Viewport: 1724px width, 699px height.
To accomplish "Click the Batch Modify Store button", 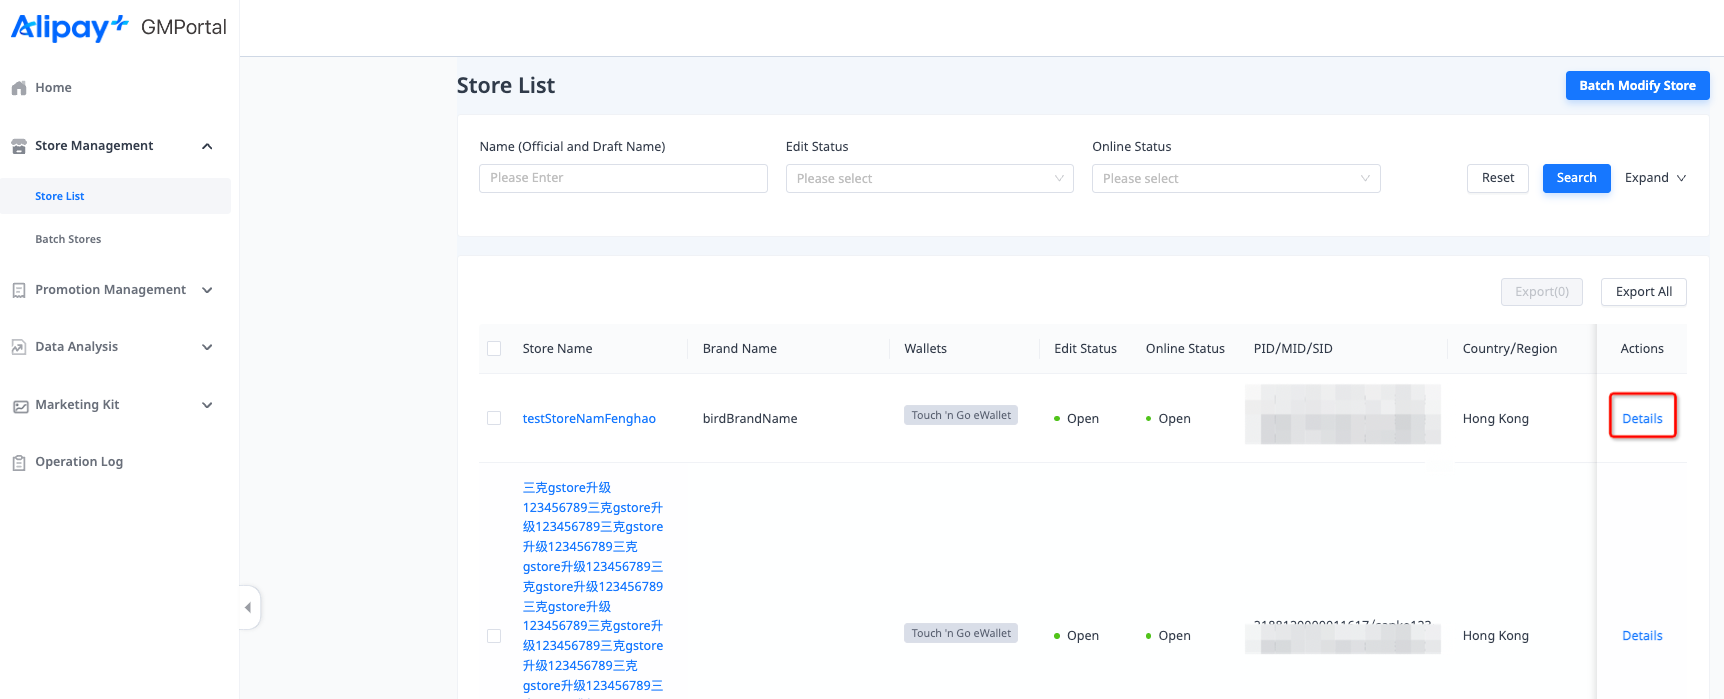I will pos(1637,86).
